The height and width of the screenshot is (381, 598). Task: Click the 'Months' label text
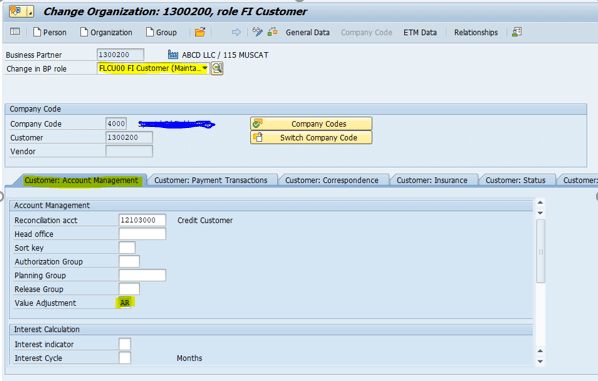click(189, 358)
